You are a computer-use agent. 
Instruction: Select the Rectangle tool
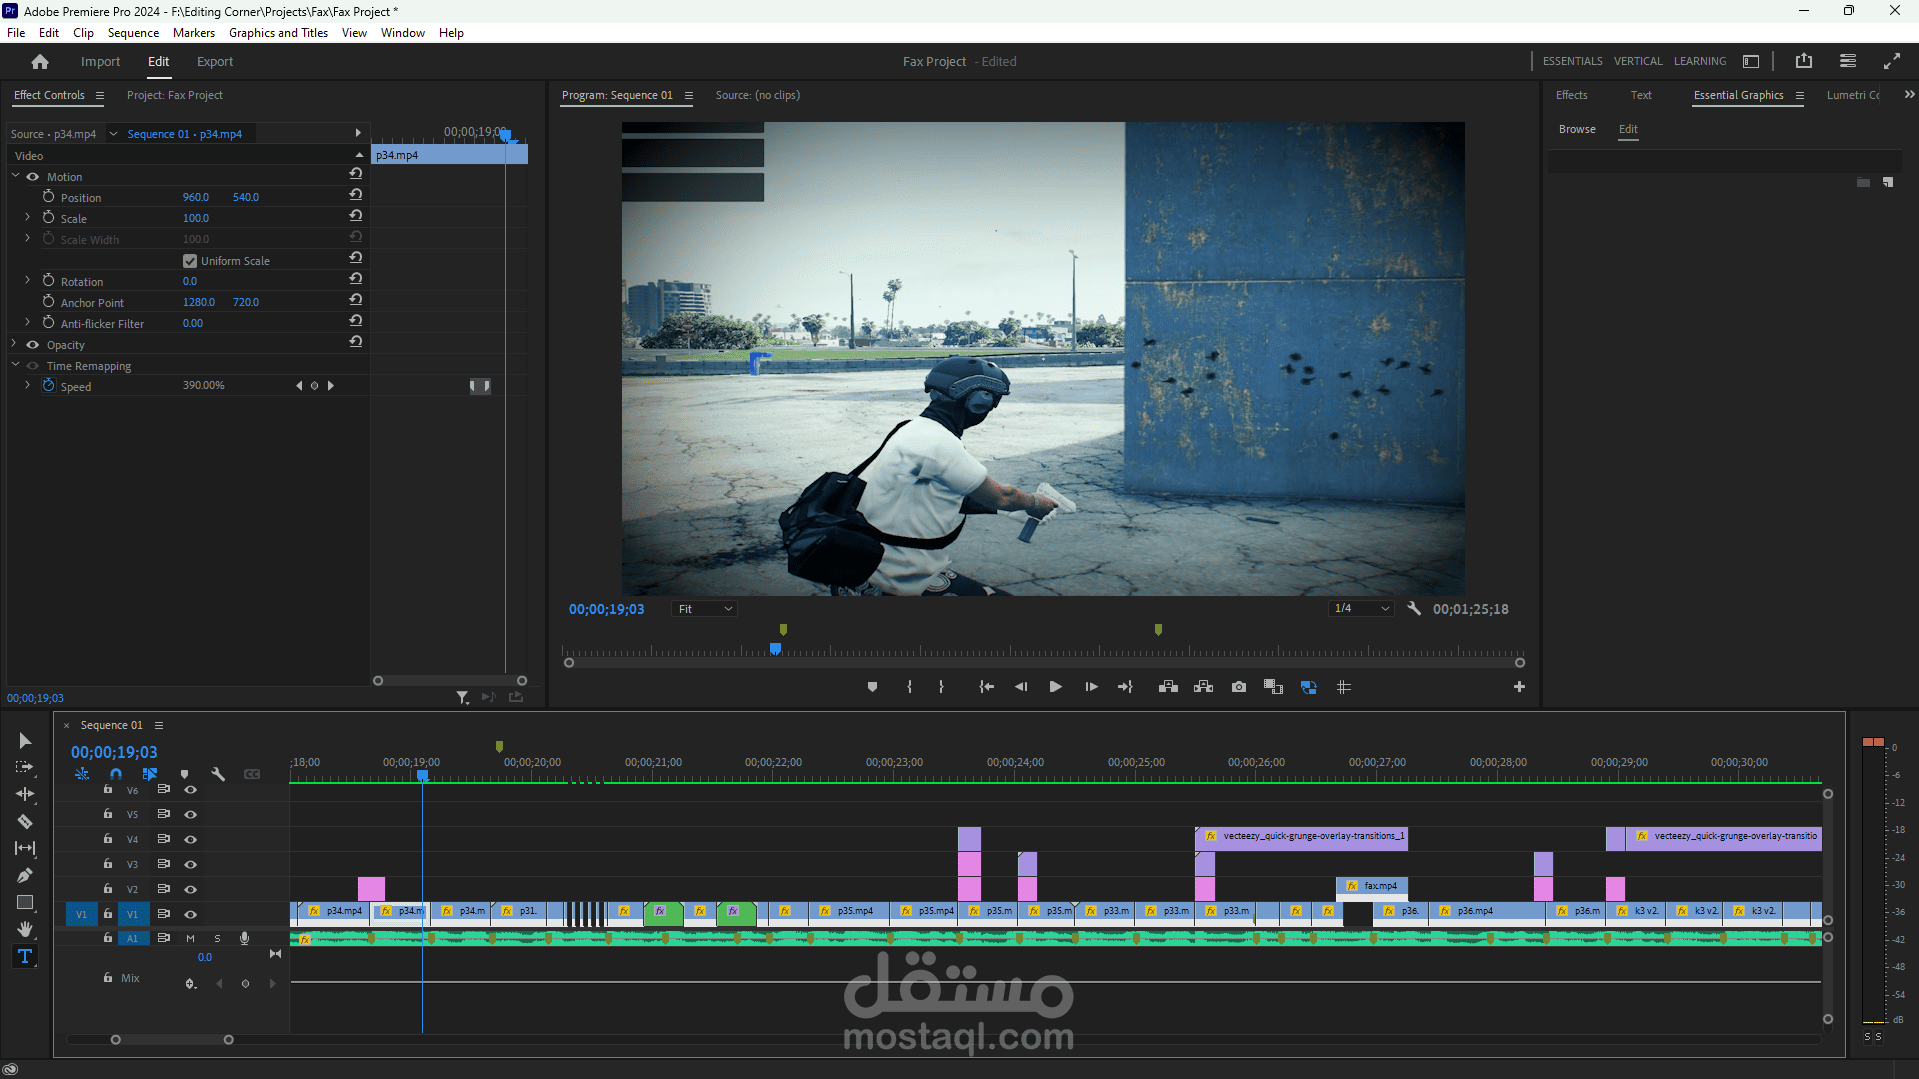point(25,902)
